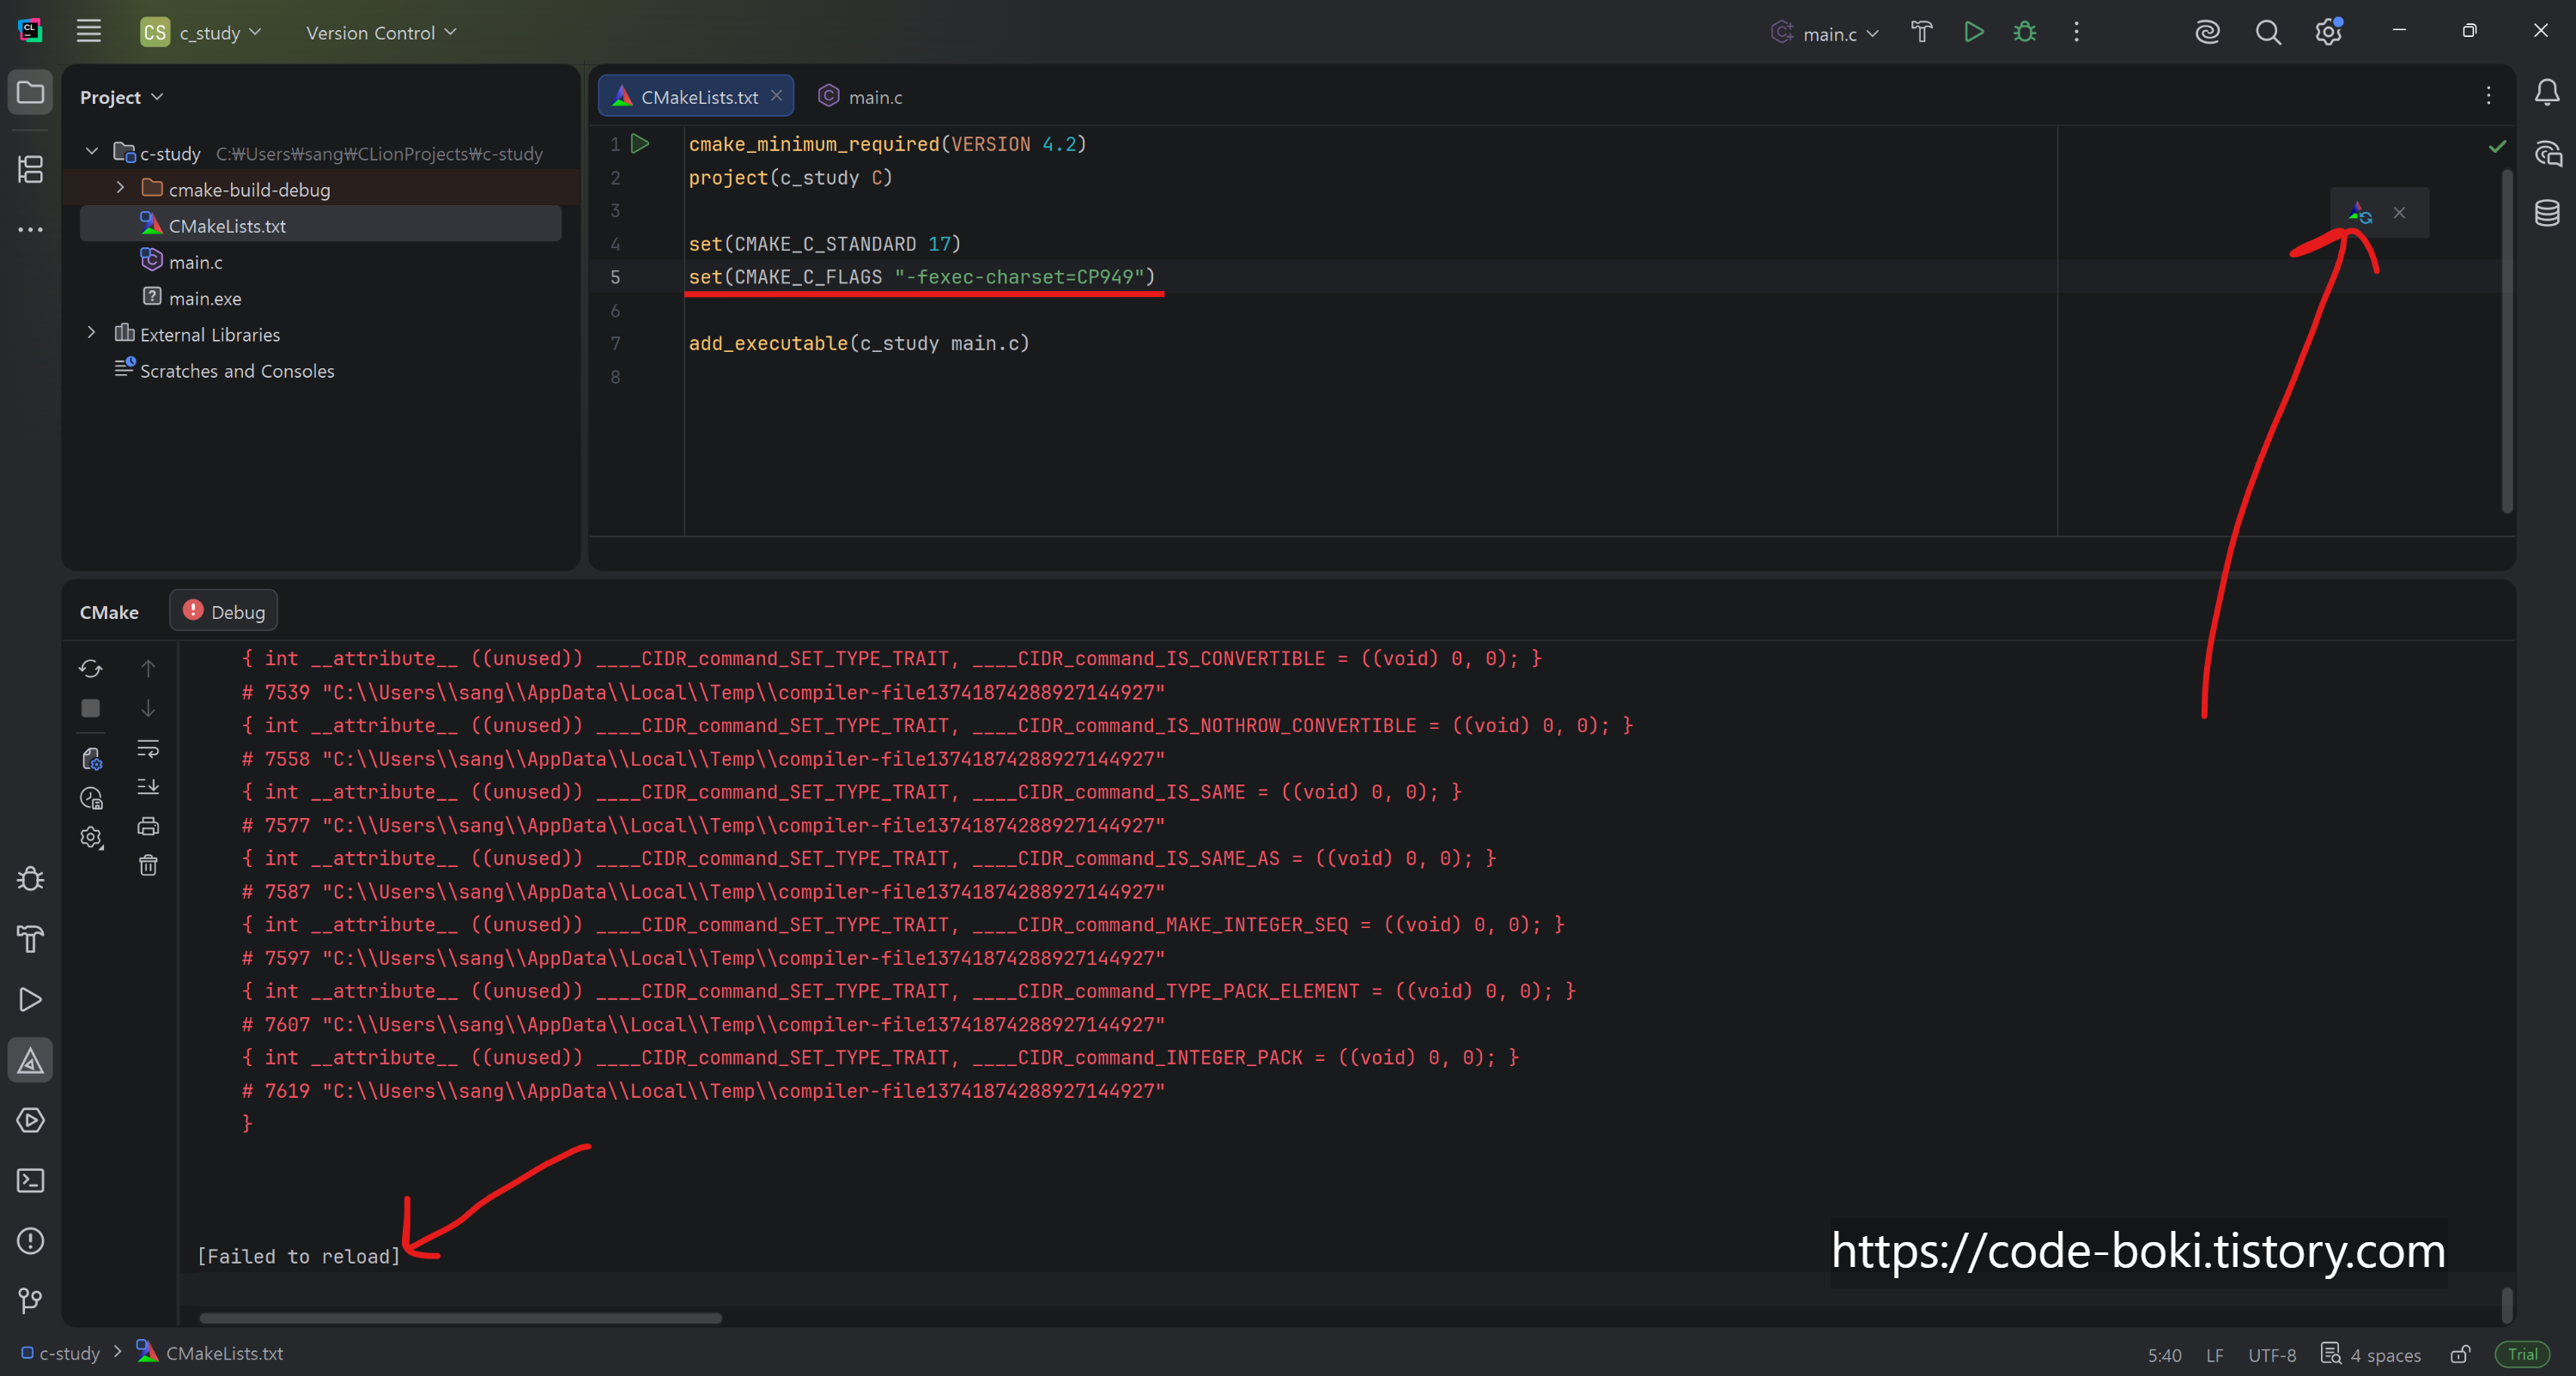Start debugging with the bug icon
Screen dimensions: 2576x1376
click(2025, 32)
